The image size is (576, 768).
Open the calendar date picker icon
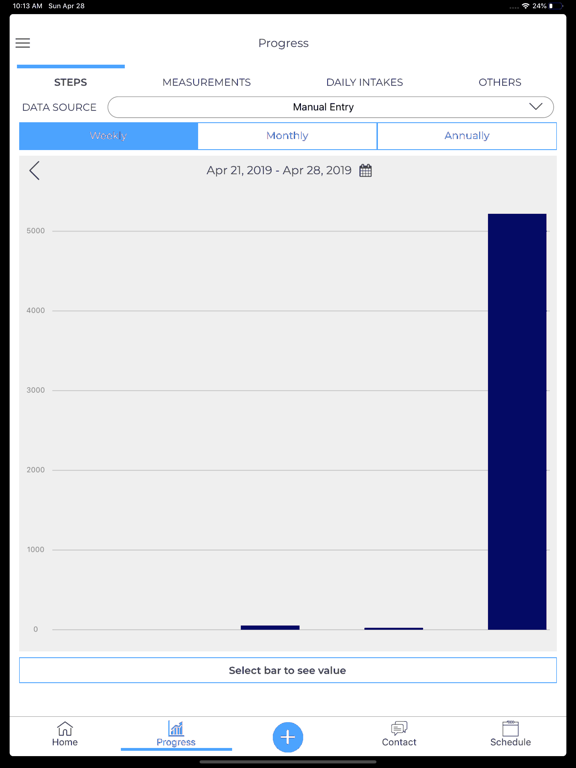coord(365,170)
